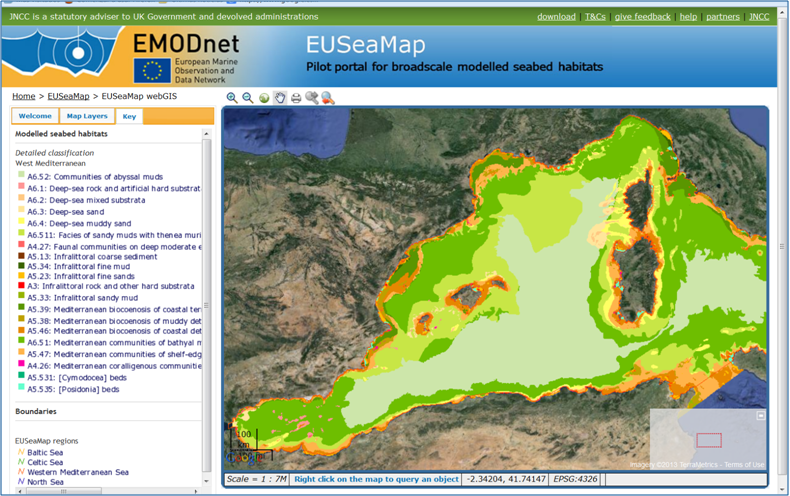790x496 pixels.
Task: Click "A5.33: Infralittoral sandy mud" legend text
Action: [83, 298]
